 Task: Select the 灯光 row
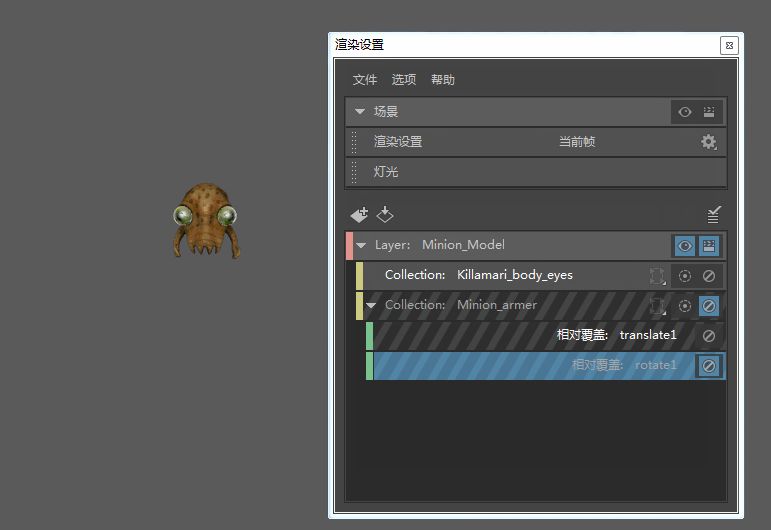coord(536,172)
